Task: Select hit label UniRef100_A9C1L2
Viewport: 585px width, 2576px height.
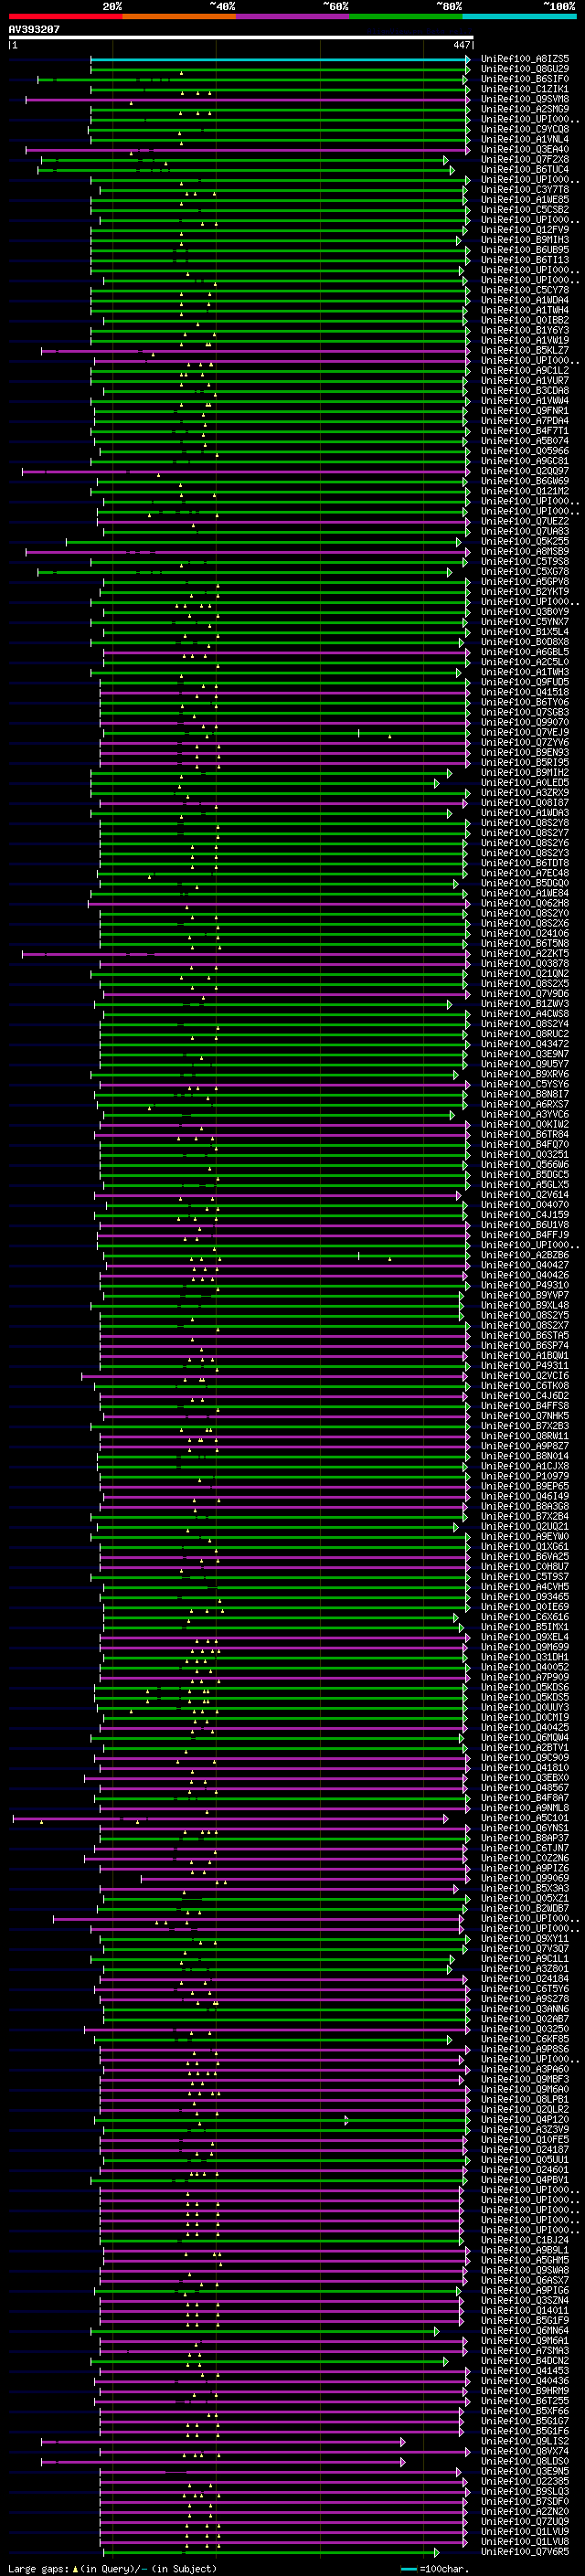Action: tap(525, 371)
